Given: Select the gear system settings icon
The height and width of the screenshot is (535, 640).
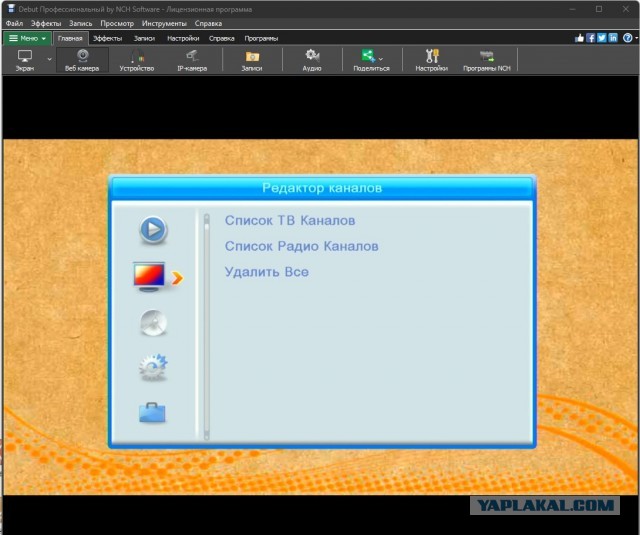Looking at the screenshot, I should (153, 367).
